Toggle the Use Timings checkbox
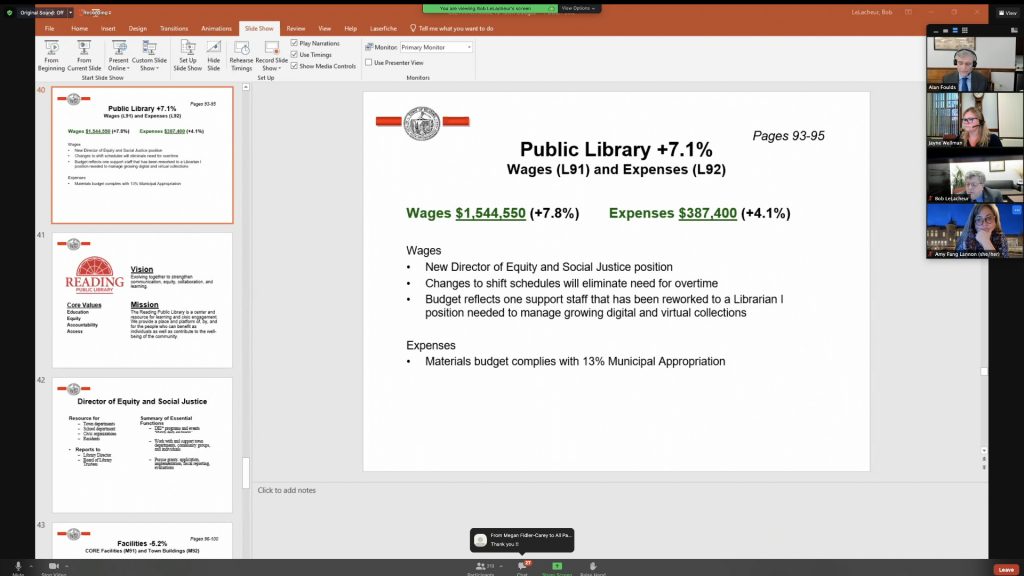This screenshot has height=576, width=1024. [294, 55]
